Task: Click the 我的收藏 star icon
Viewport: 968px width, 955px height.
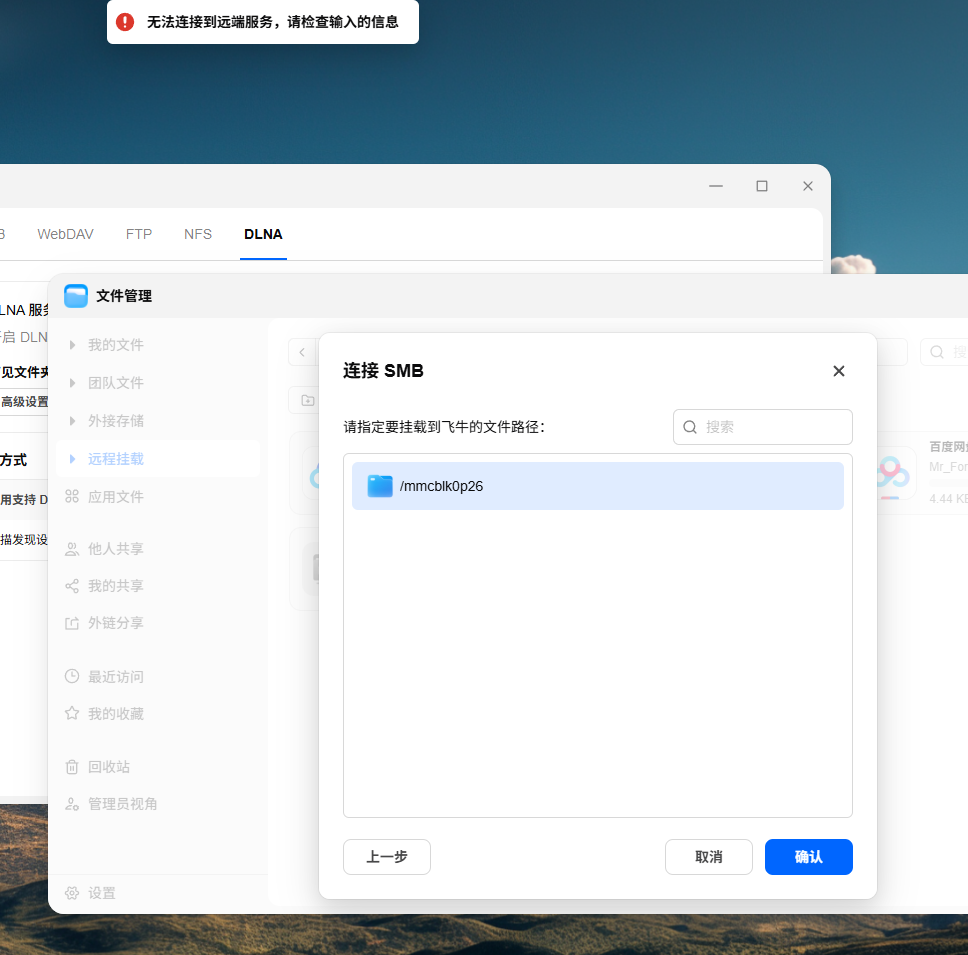Action: tap(72, 714)
